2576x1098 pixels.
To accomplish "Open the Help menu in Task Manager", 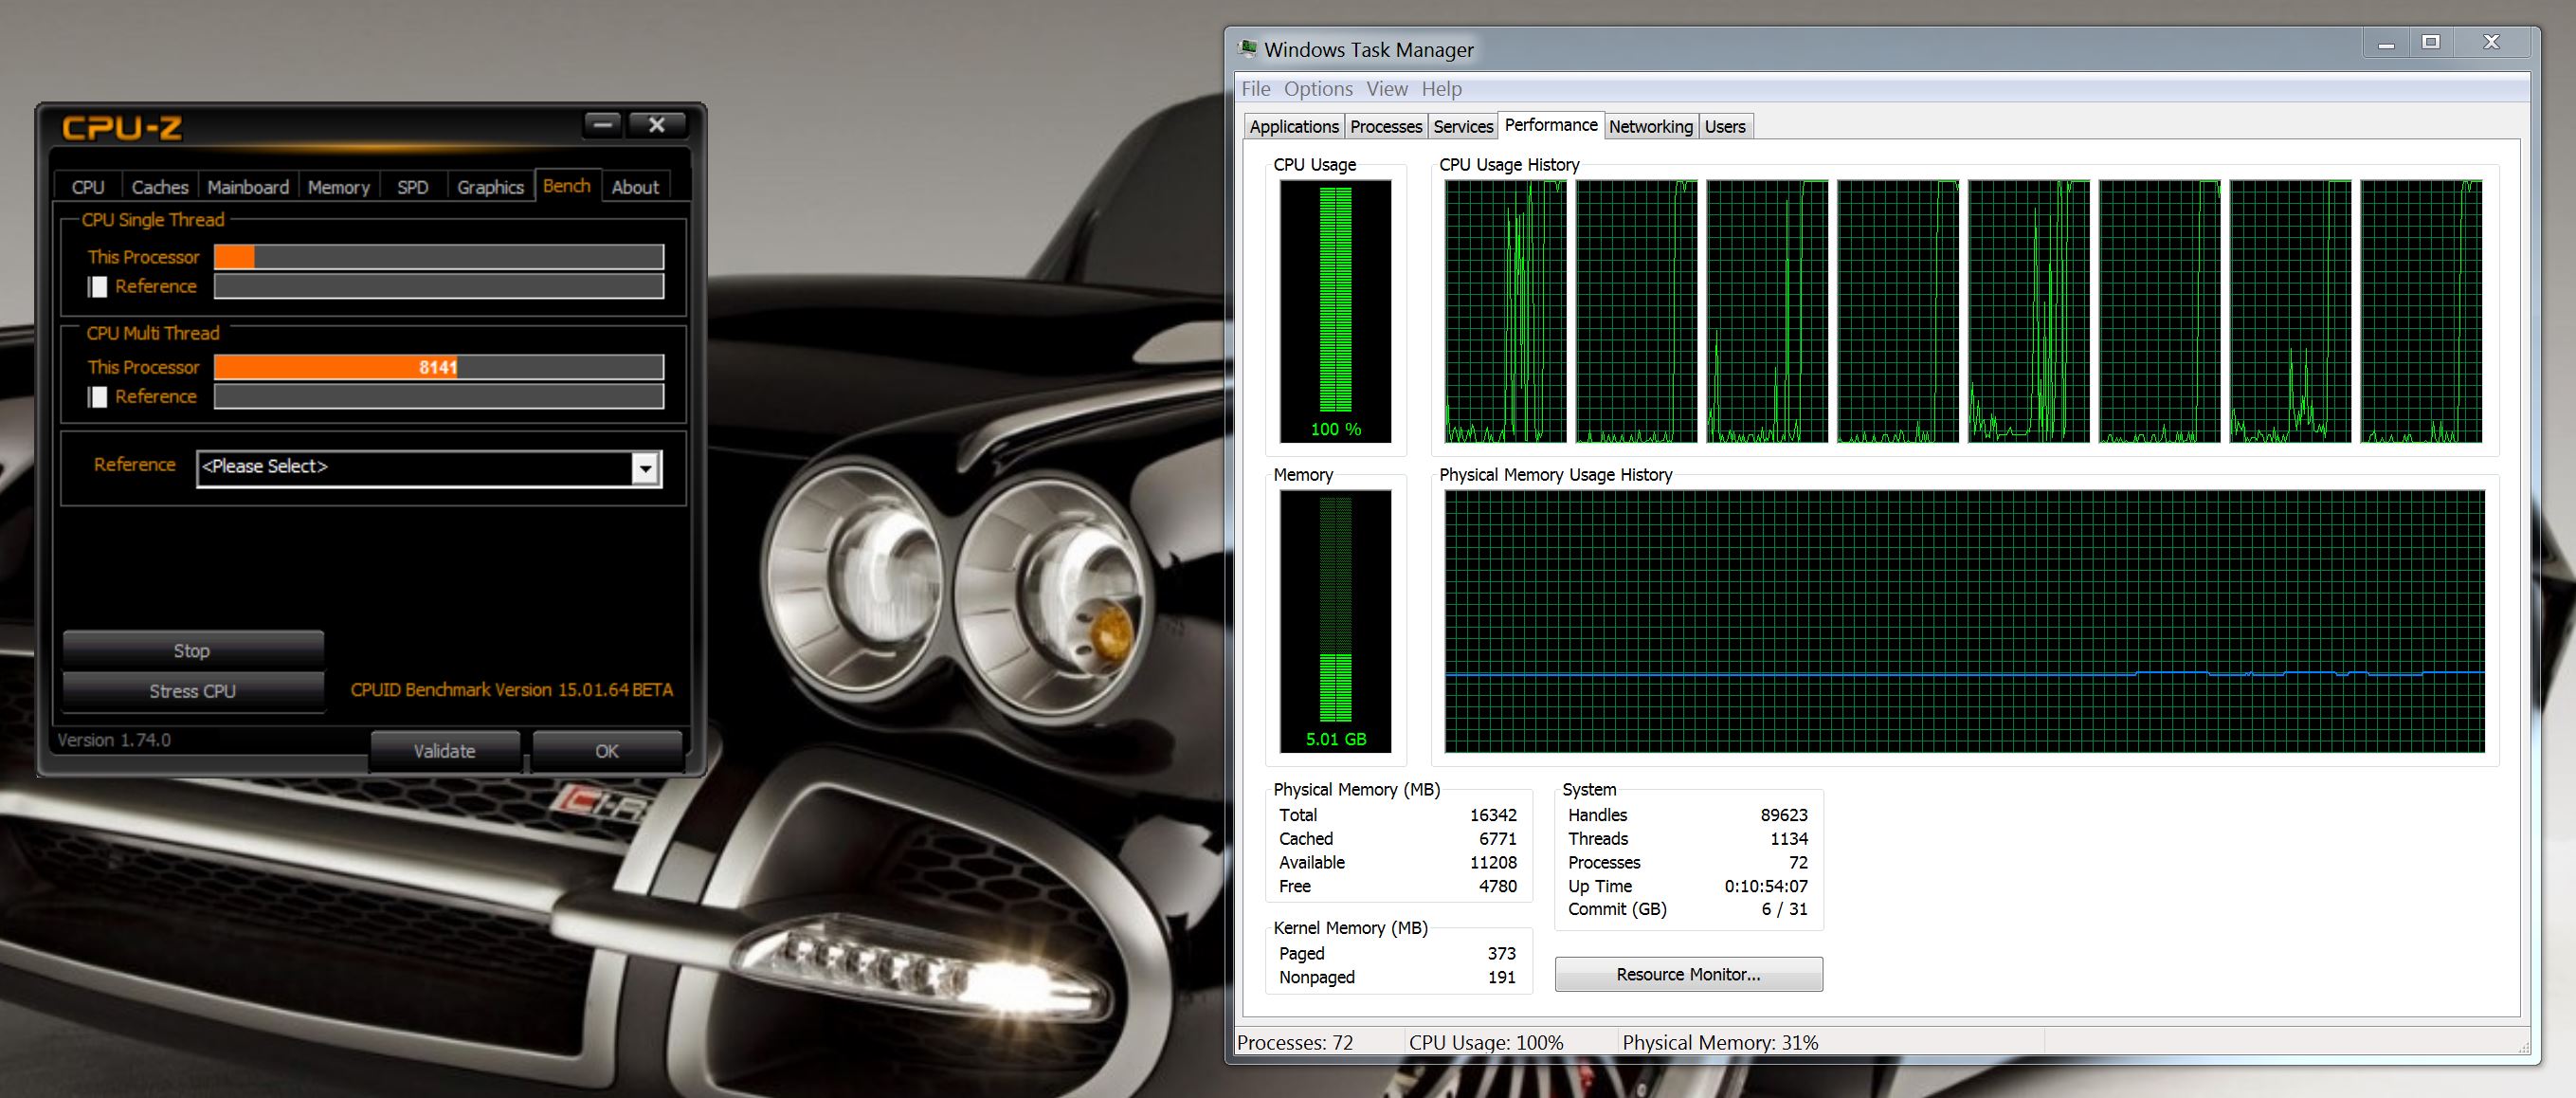I will point(1442,89).
